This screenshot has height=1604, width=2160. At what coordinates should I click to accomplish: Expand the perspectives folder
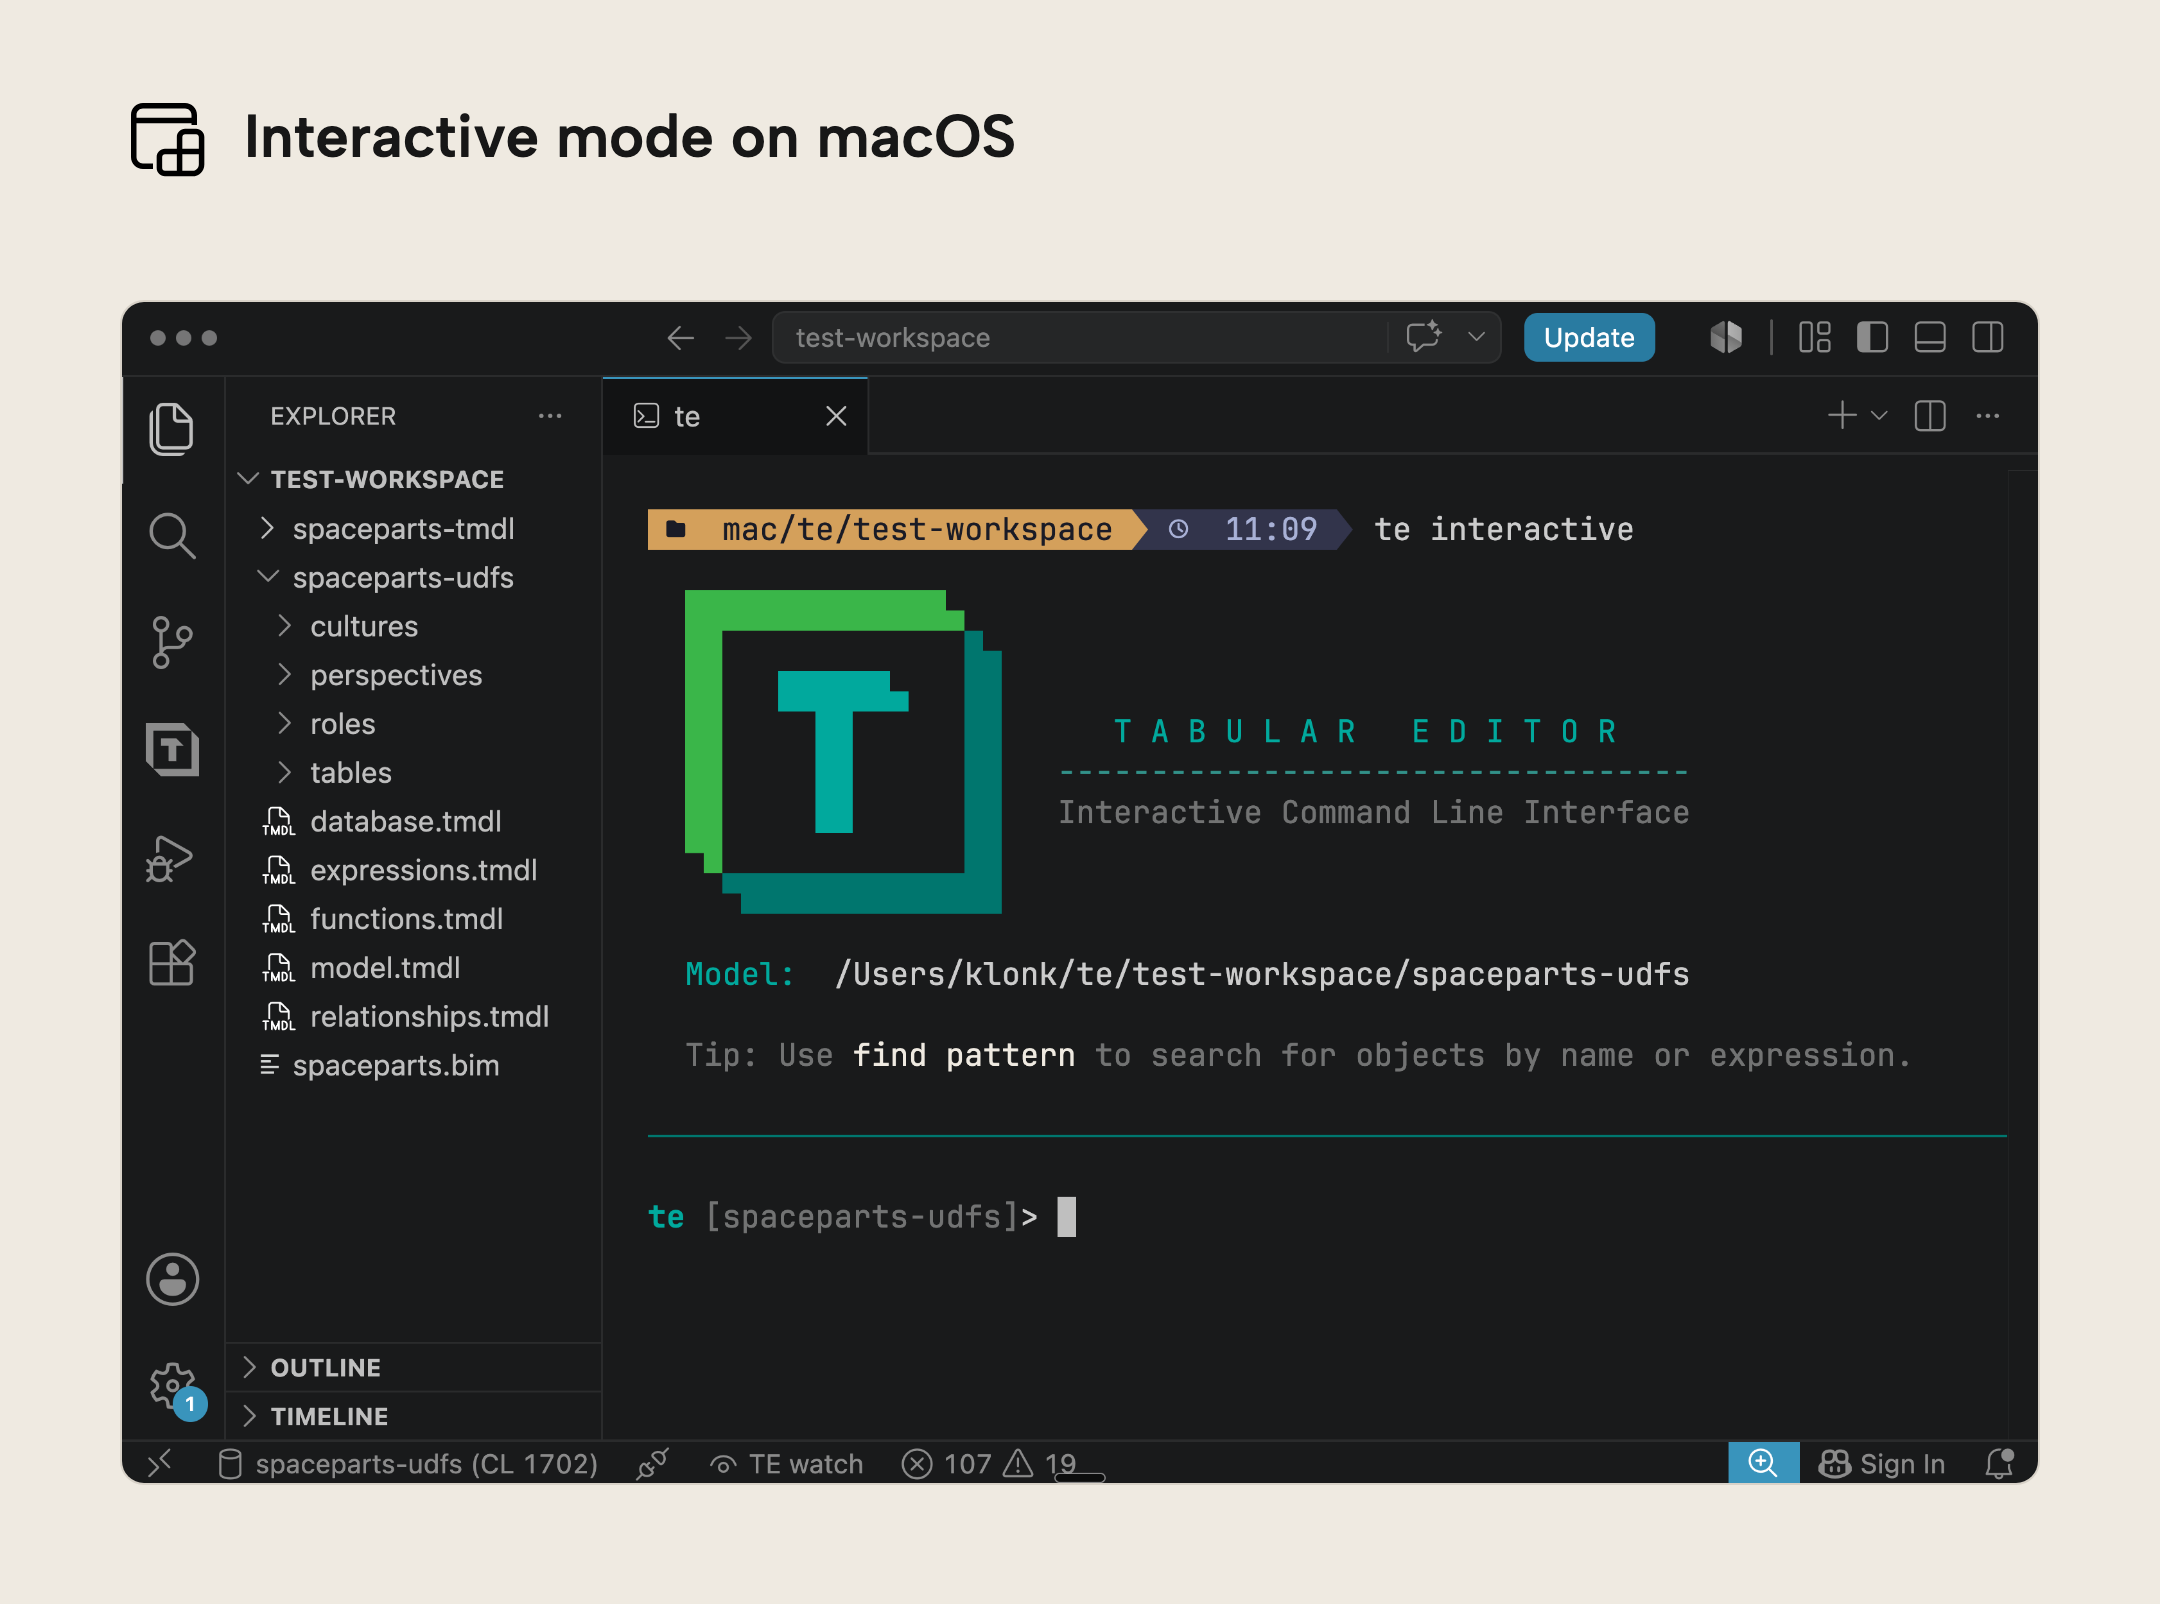[x=413, y=675]
